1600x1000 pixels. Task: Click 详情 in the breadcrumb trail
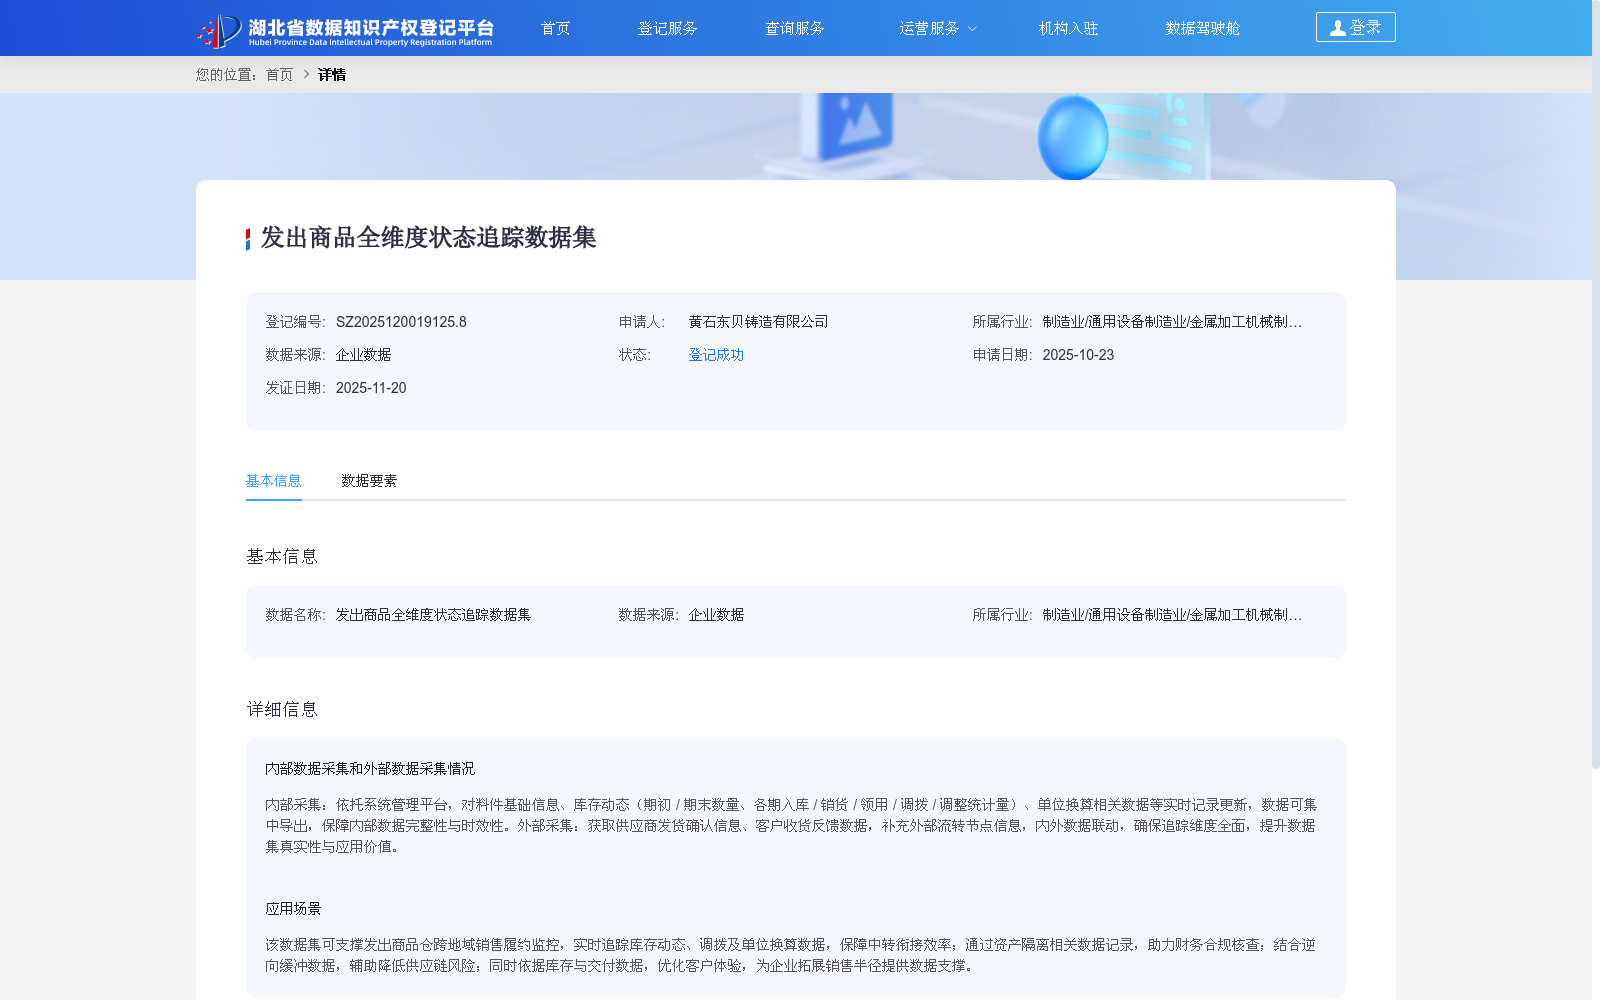331,75
